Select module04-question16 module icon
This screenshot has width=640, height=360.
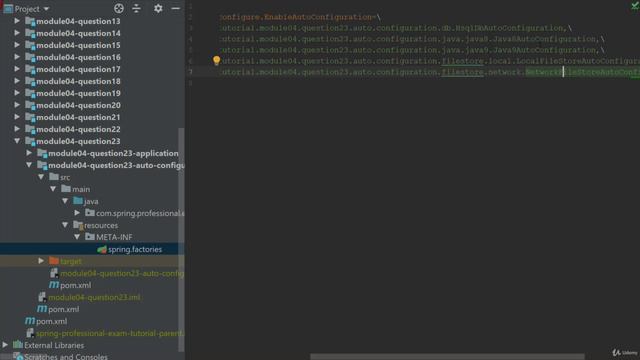click(x=30, y=57)
